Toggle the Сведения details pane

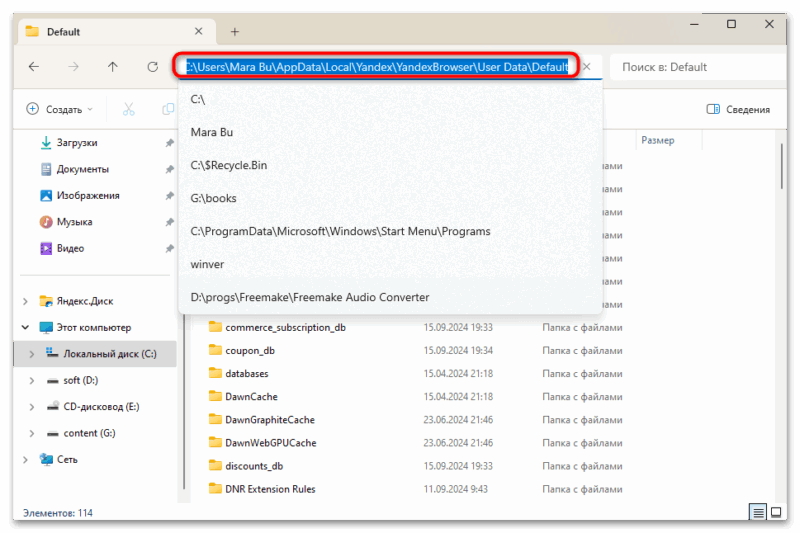pos(738,109)
